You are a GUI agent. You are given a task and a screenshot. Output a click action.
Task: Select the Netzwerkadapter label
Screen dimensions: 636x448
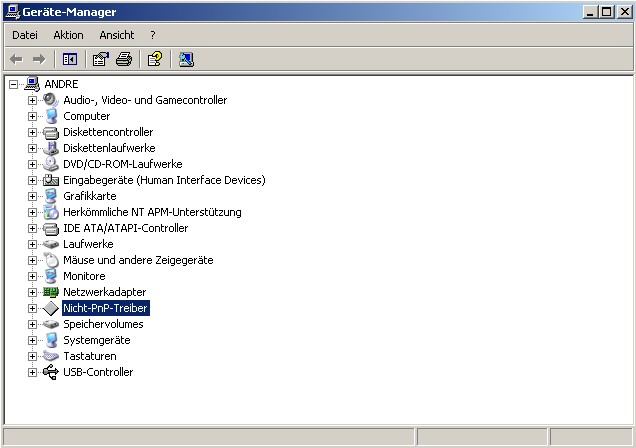coord(105,292)
